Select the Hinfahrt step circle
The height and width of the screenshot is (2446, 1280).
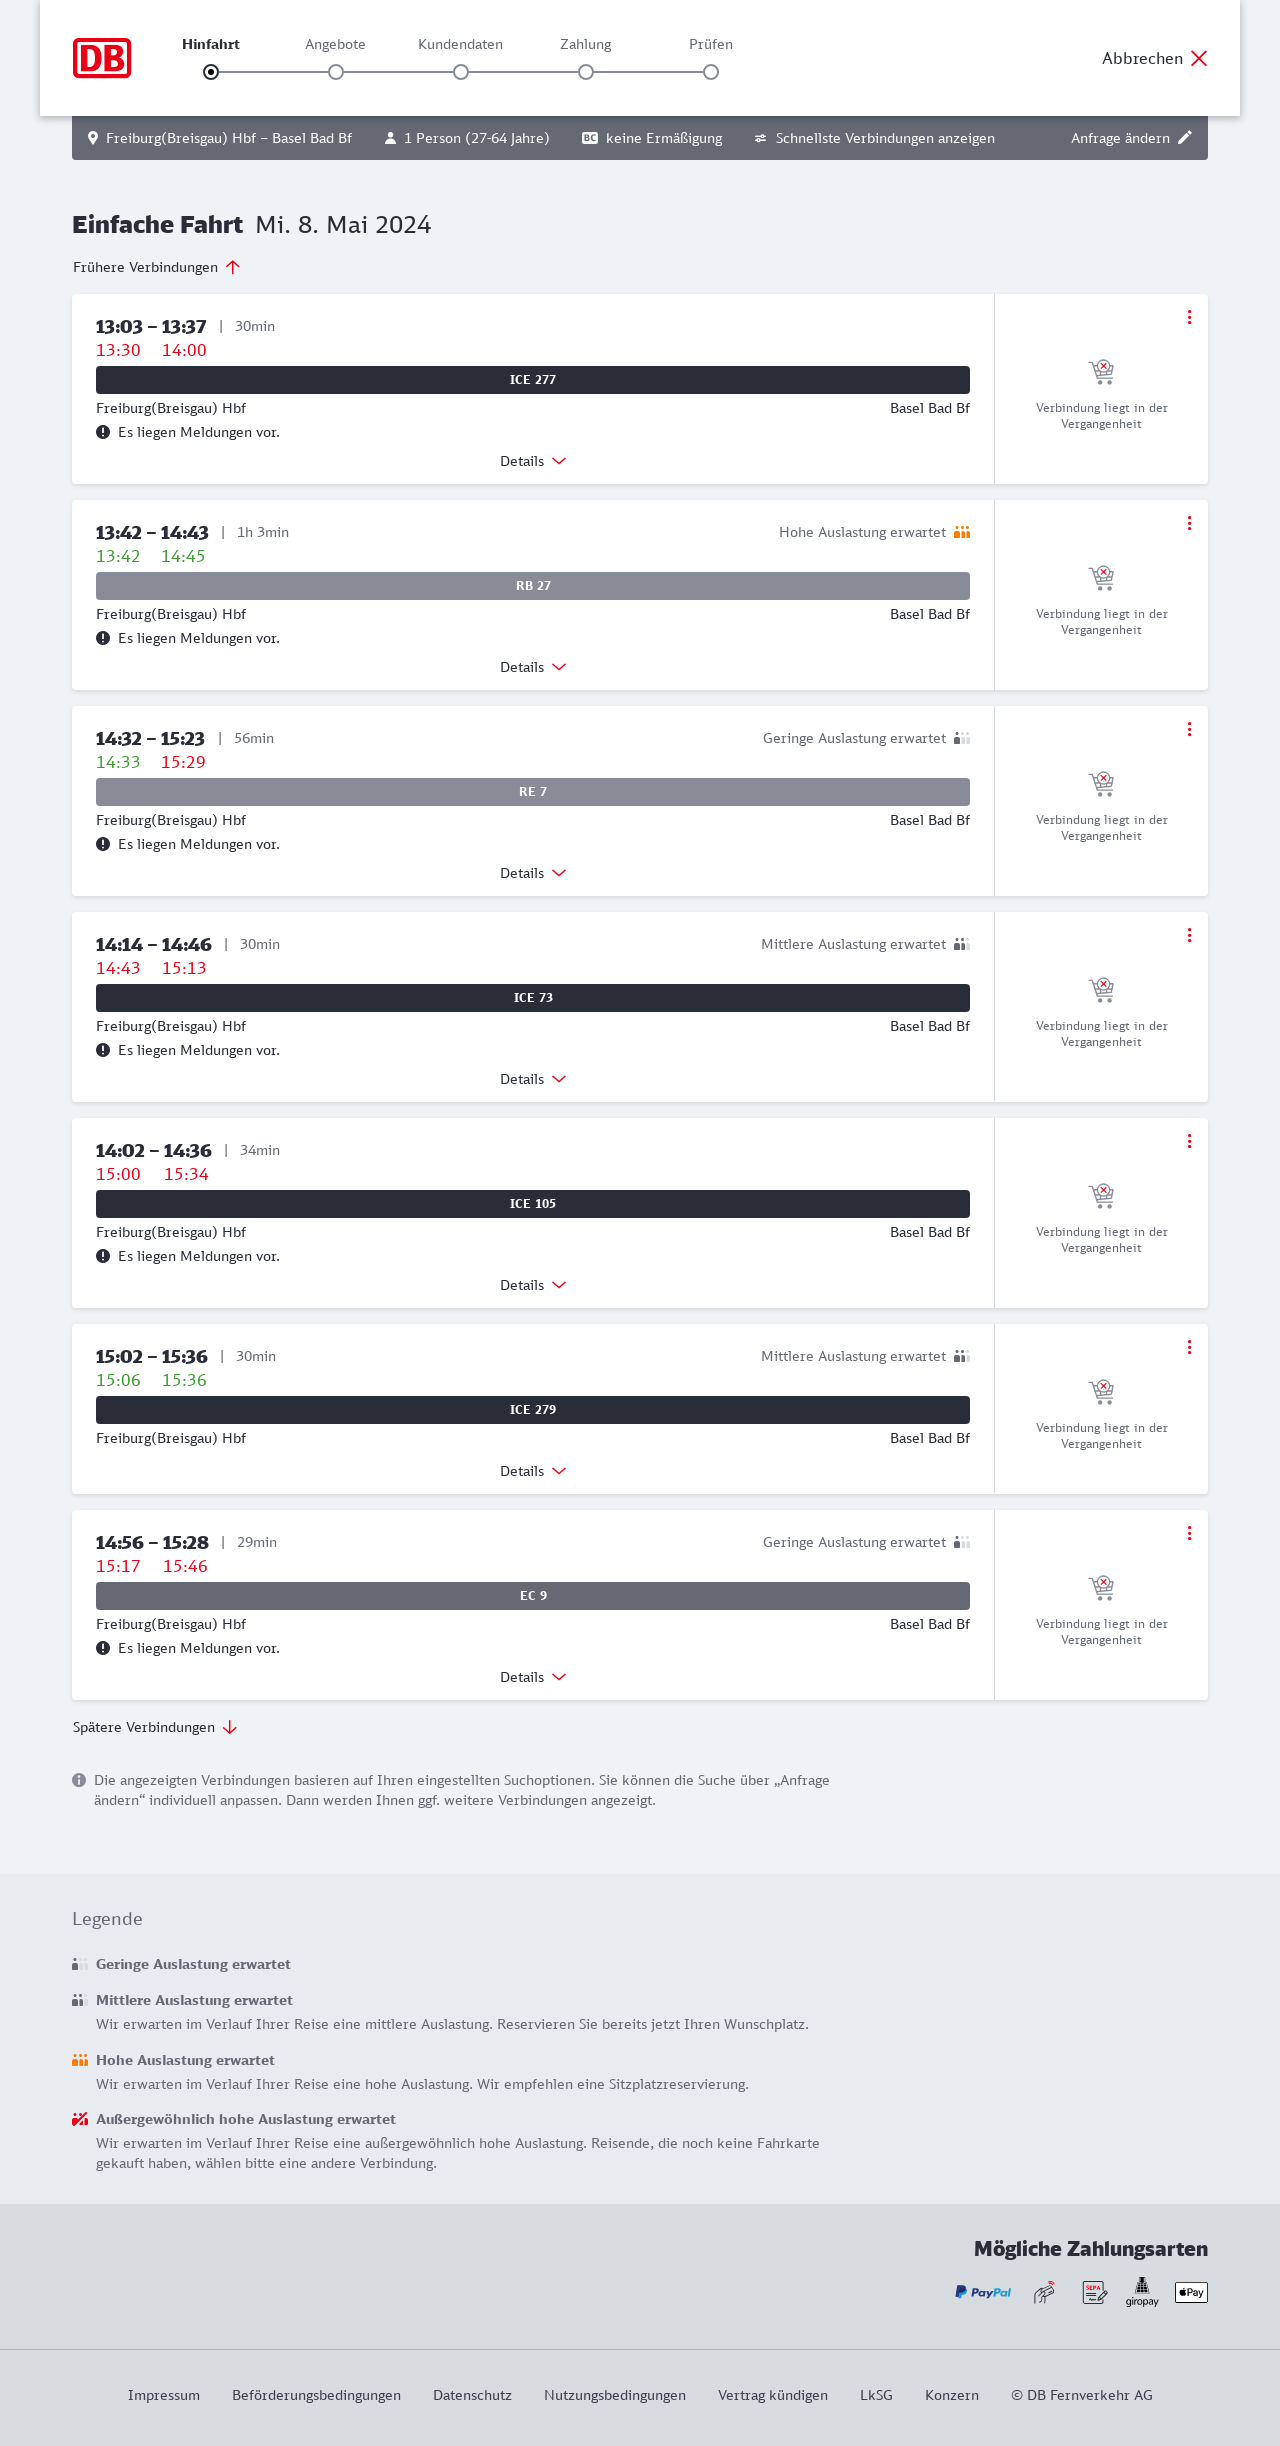point(211,72)
